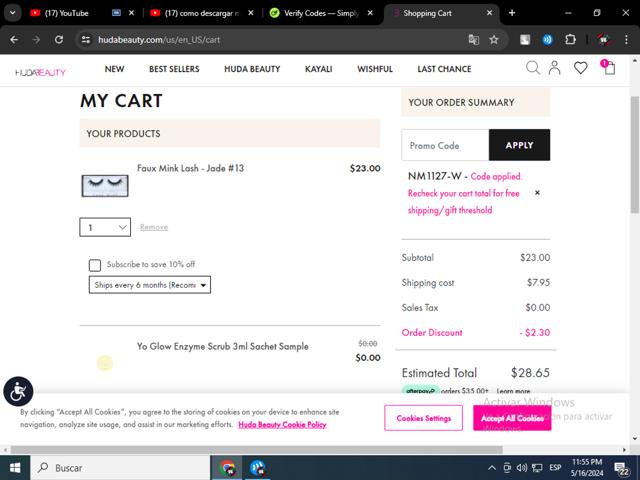The image size is (640, 480).
Task: Open the KAYALI menu
Action: coord(319,69)
